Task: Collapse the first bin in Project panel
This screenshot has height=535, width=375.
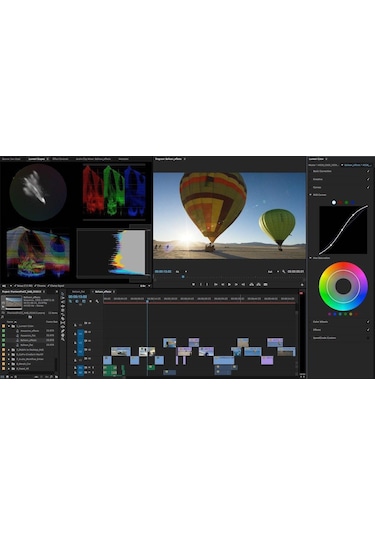Action: [x=9, y=326]
